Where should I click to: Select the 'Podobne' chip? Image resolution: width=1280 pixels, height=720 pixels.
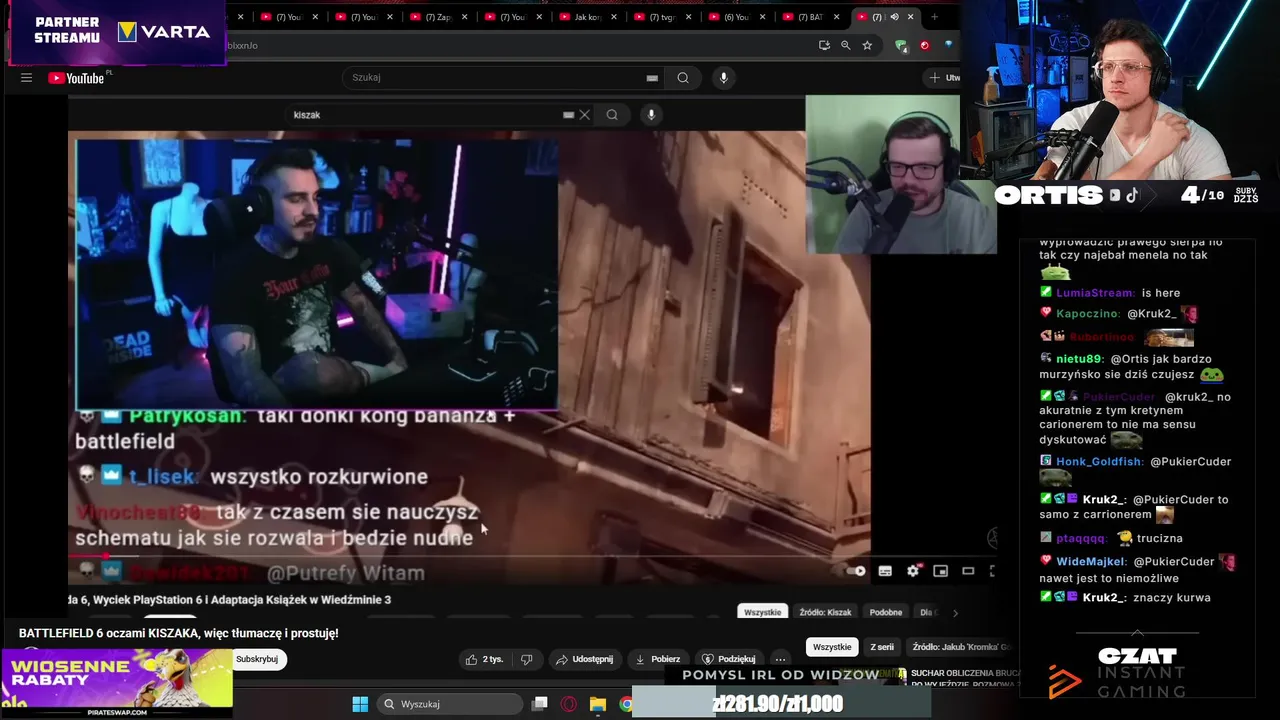(886, 612)
